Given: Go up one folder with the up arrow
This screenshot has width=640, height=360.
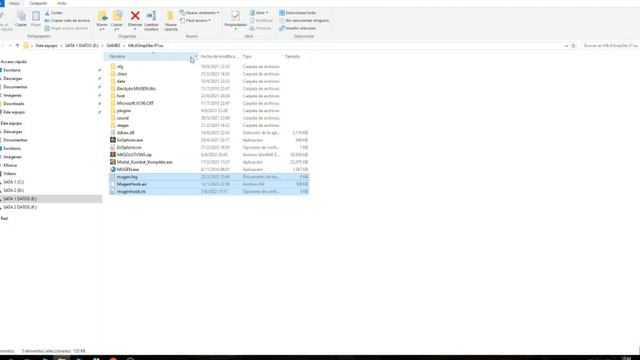Looking at the screenshot, I should pos(18,46).
